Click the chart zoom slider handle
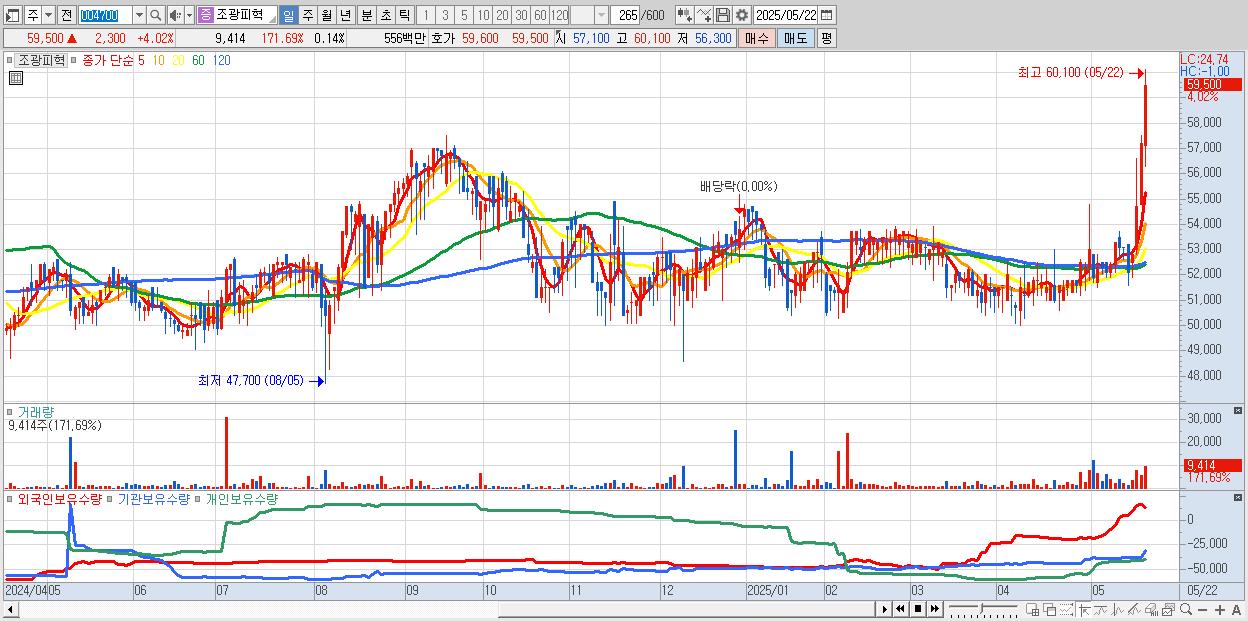The width and height of the screenshot is (1248, 621). [981, 609]
